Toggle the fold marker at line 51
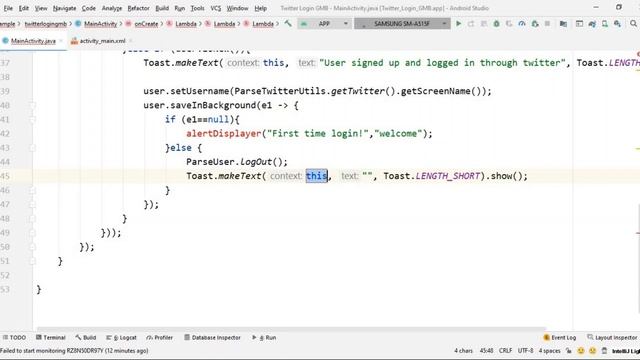 pyautogui.click(x=33, y=261)
